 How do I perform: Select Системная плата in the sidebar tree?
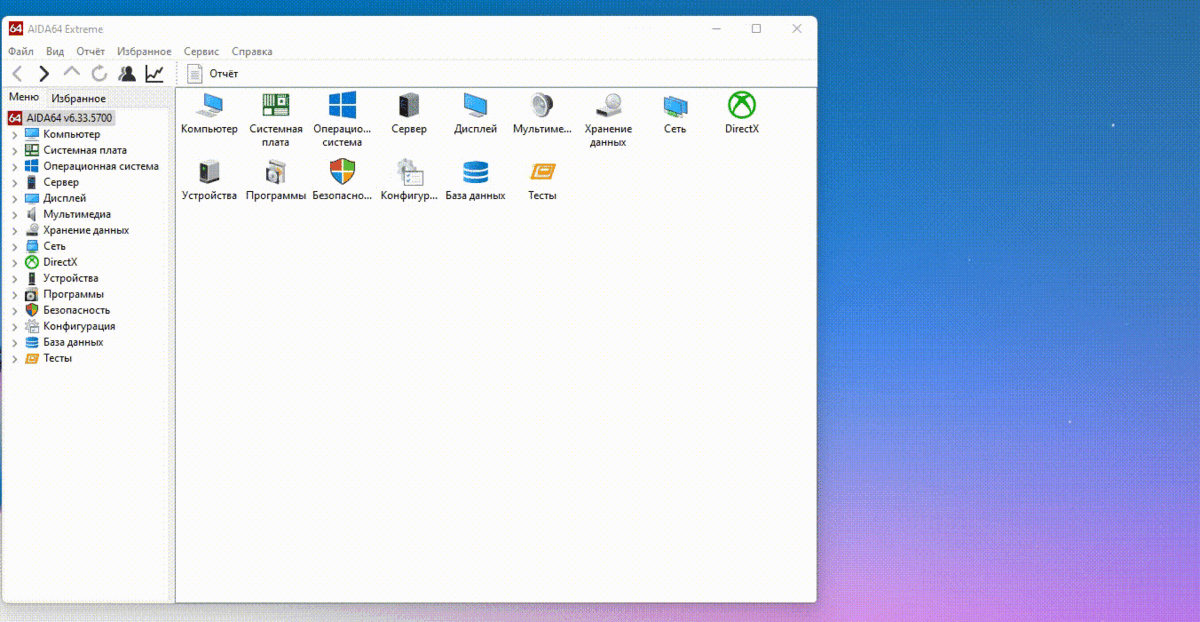tap(85, 150)
